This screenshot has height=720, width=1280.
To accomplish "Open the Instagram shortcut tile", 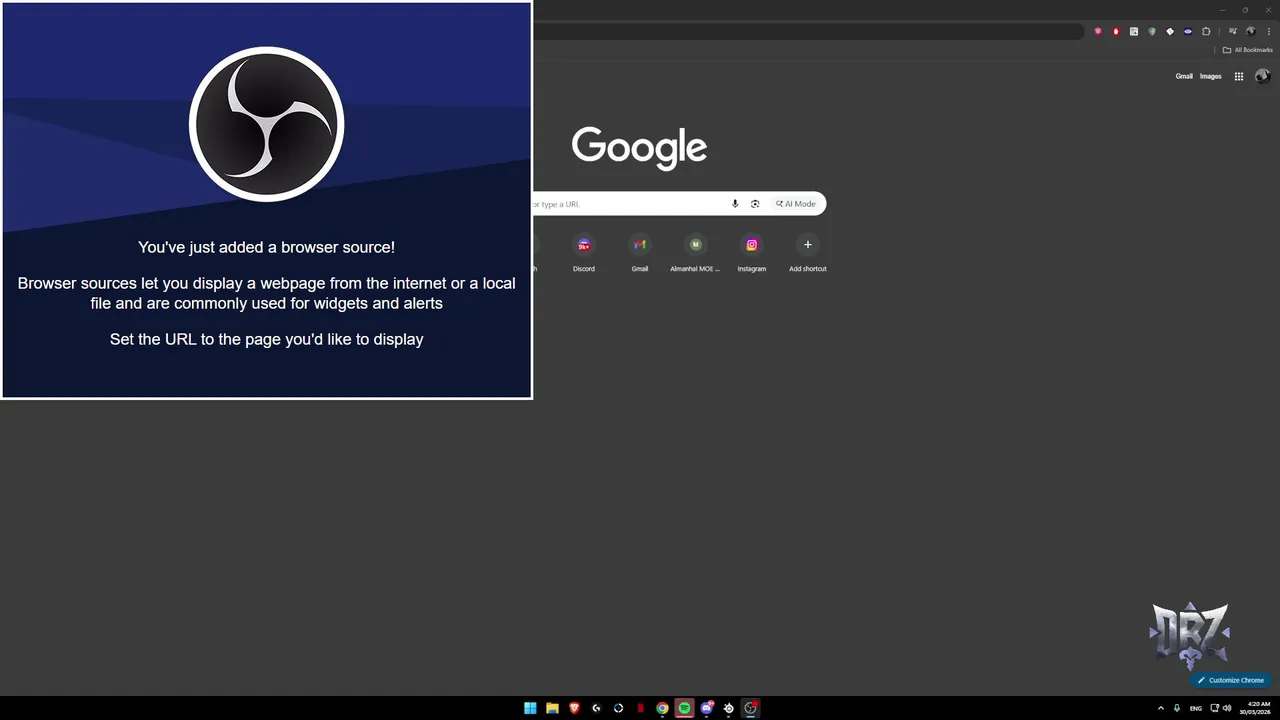I will pos(752,252).
